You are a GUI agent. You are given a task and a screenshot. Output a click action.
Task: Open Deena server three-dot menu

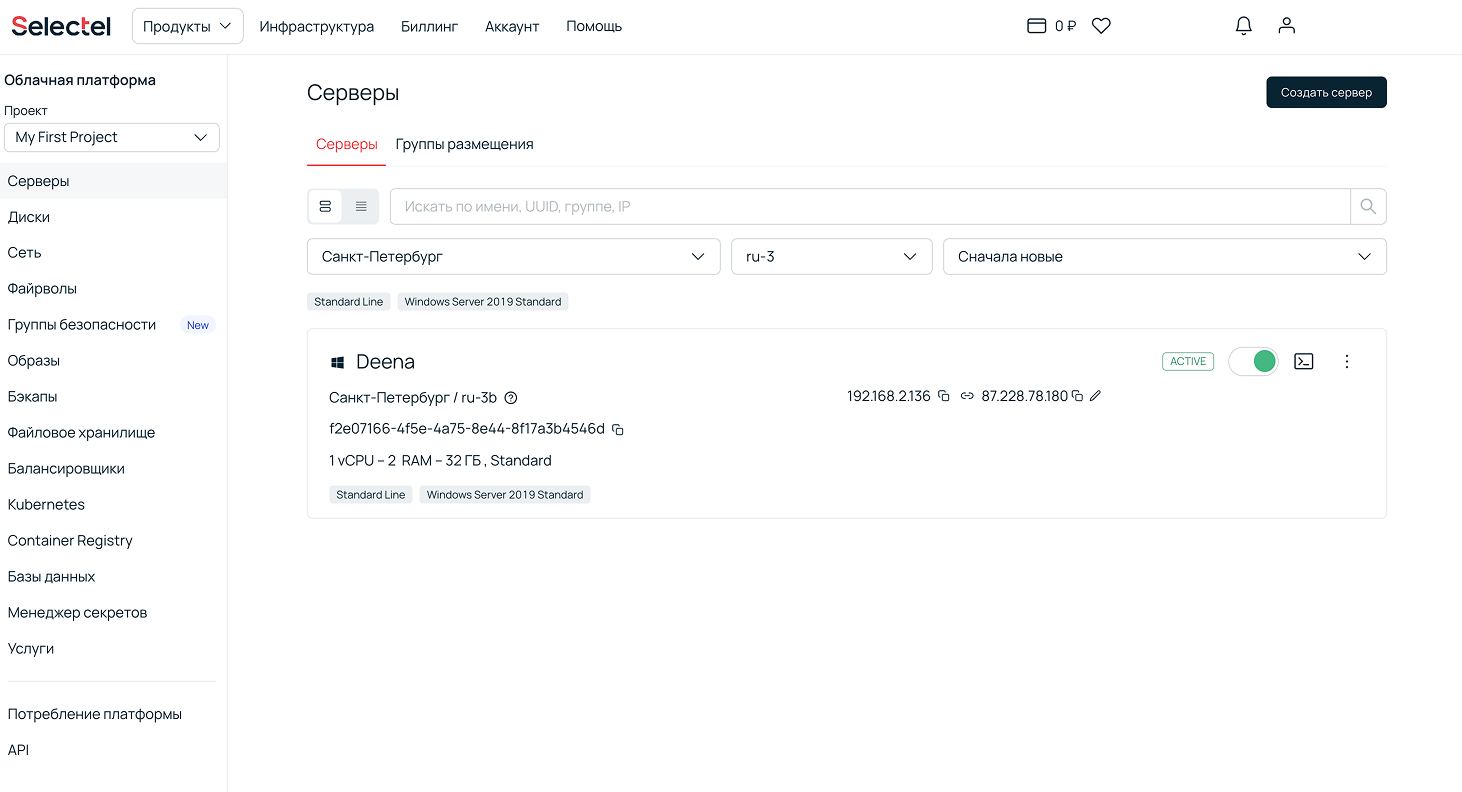click(1346, 361)
